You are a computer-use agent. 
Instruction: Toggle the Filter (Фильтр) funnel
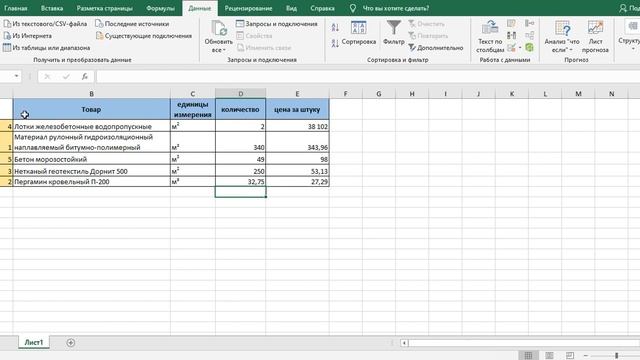click(393, 33)
